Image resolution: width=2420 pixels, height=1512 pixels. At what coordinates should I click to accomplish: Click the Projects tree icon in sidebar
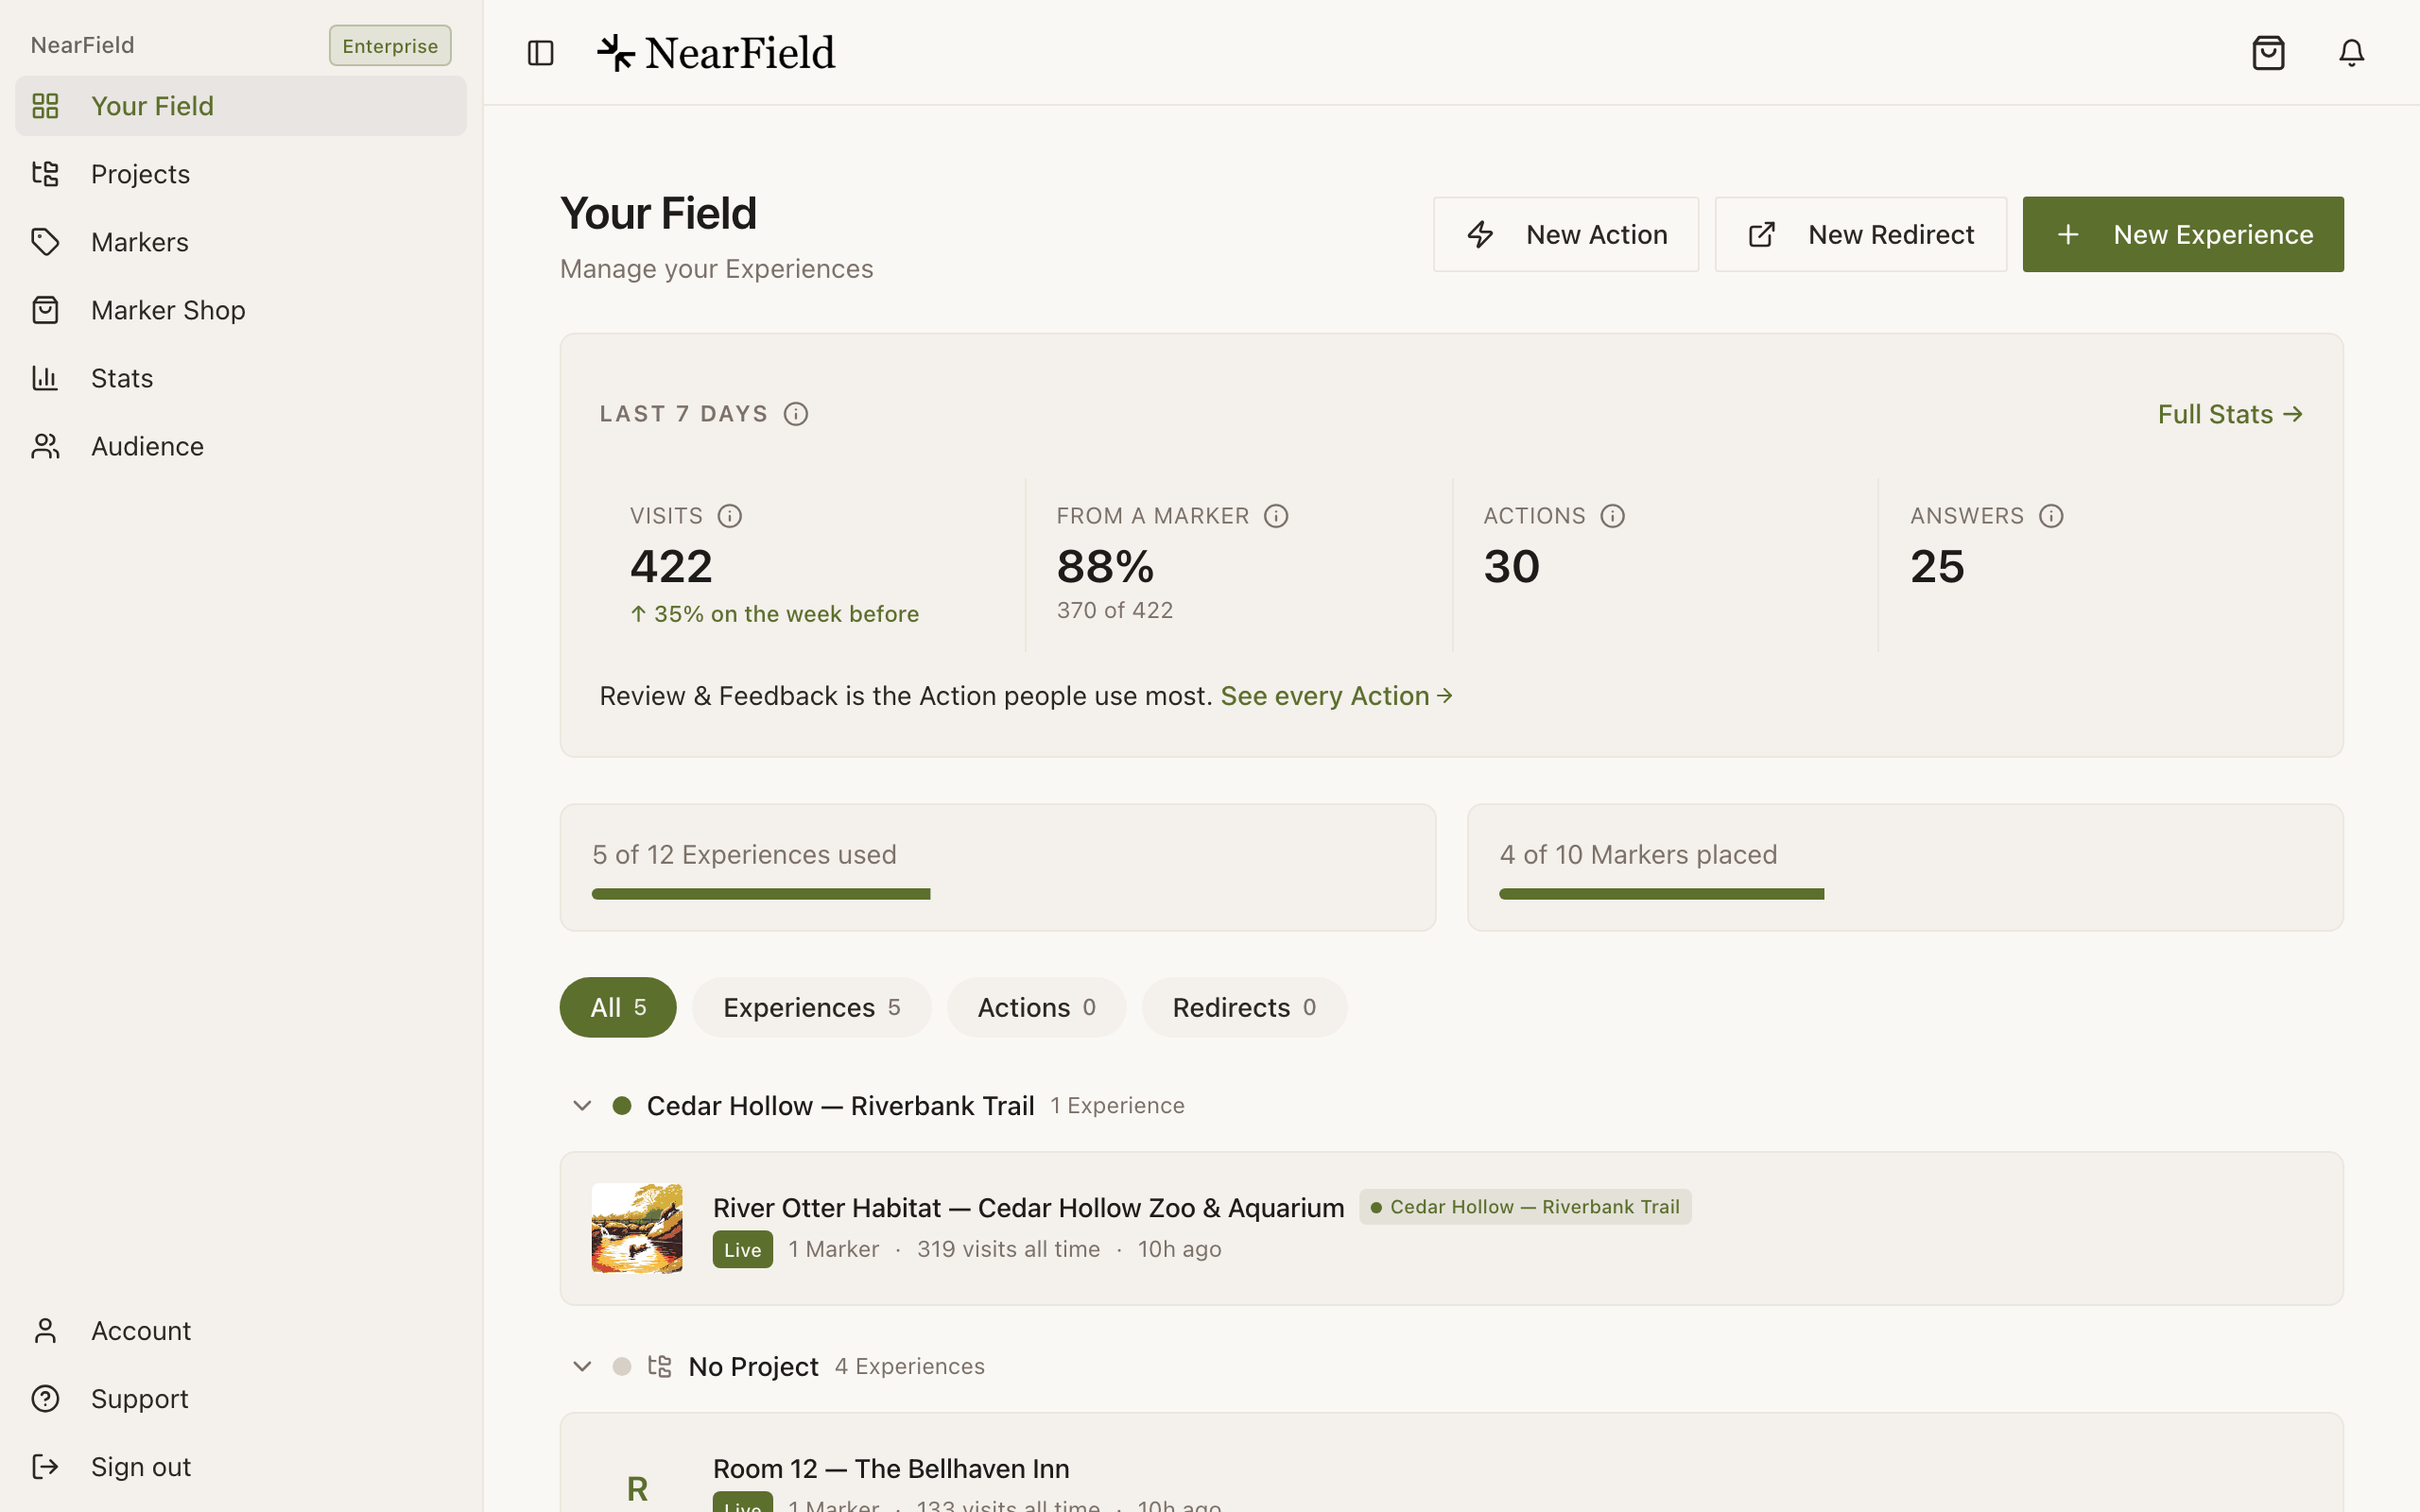[45, 174]
